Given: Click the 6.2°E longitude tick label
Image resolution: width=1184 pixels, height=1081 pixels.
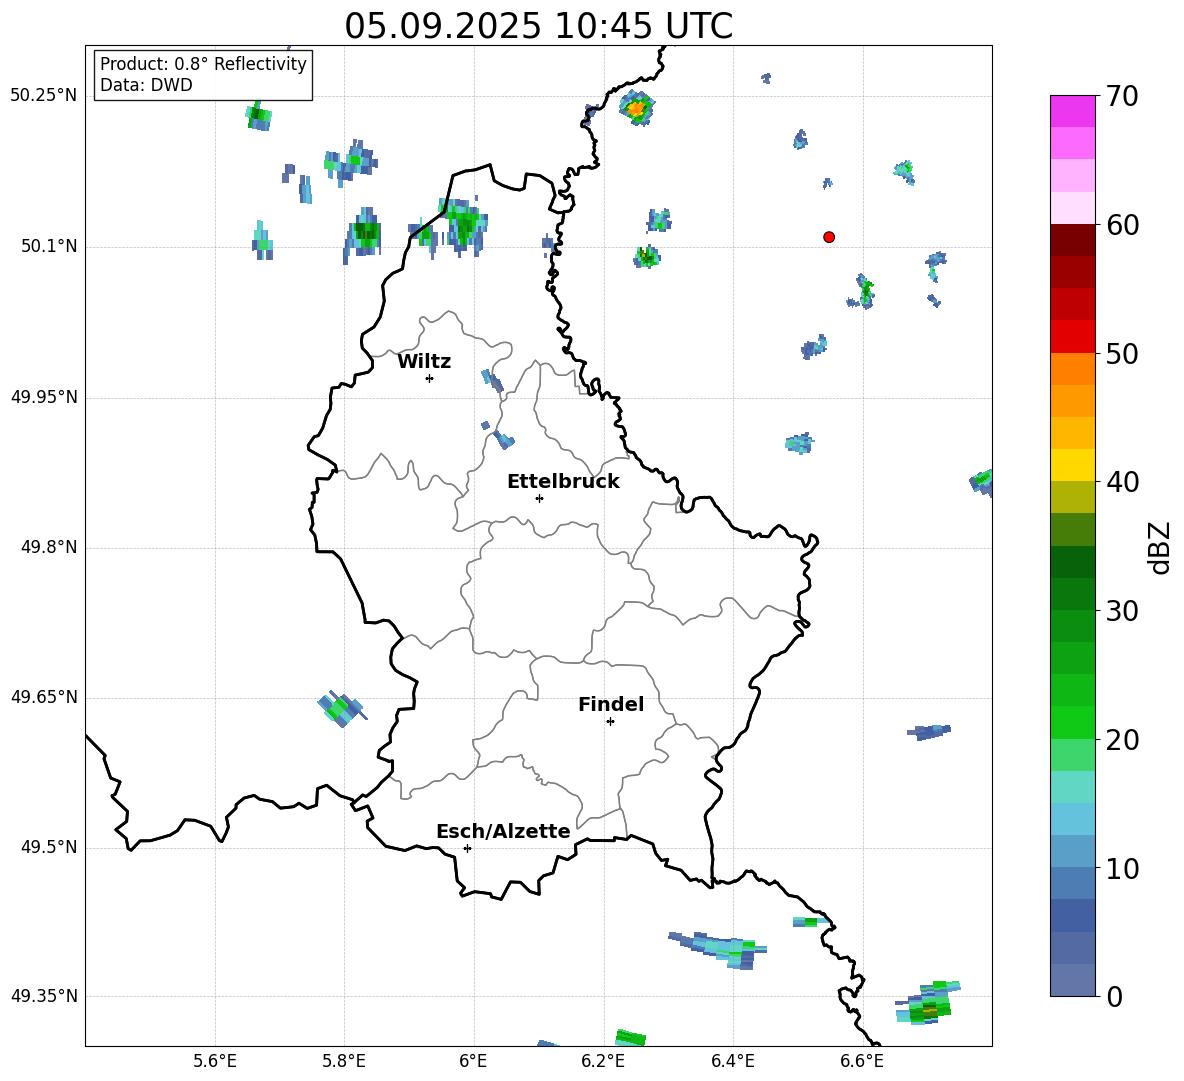Looking at the screenshot, I should 604,1061.
